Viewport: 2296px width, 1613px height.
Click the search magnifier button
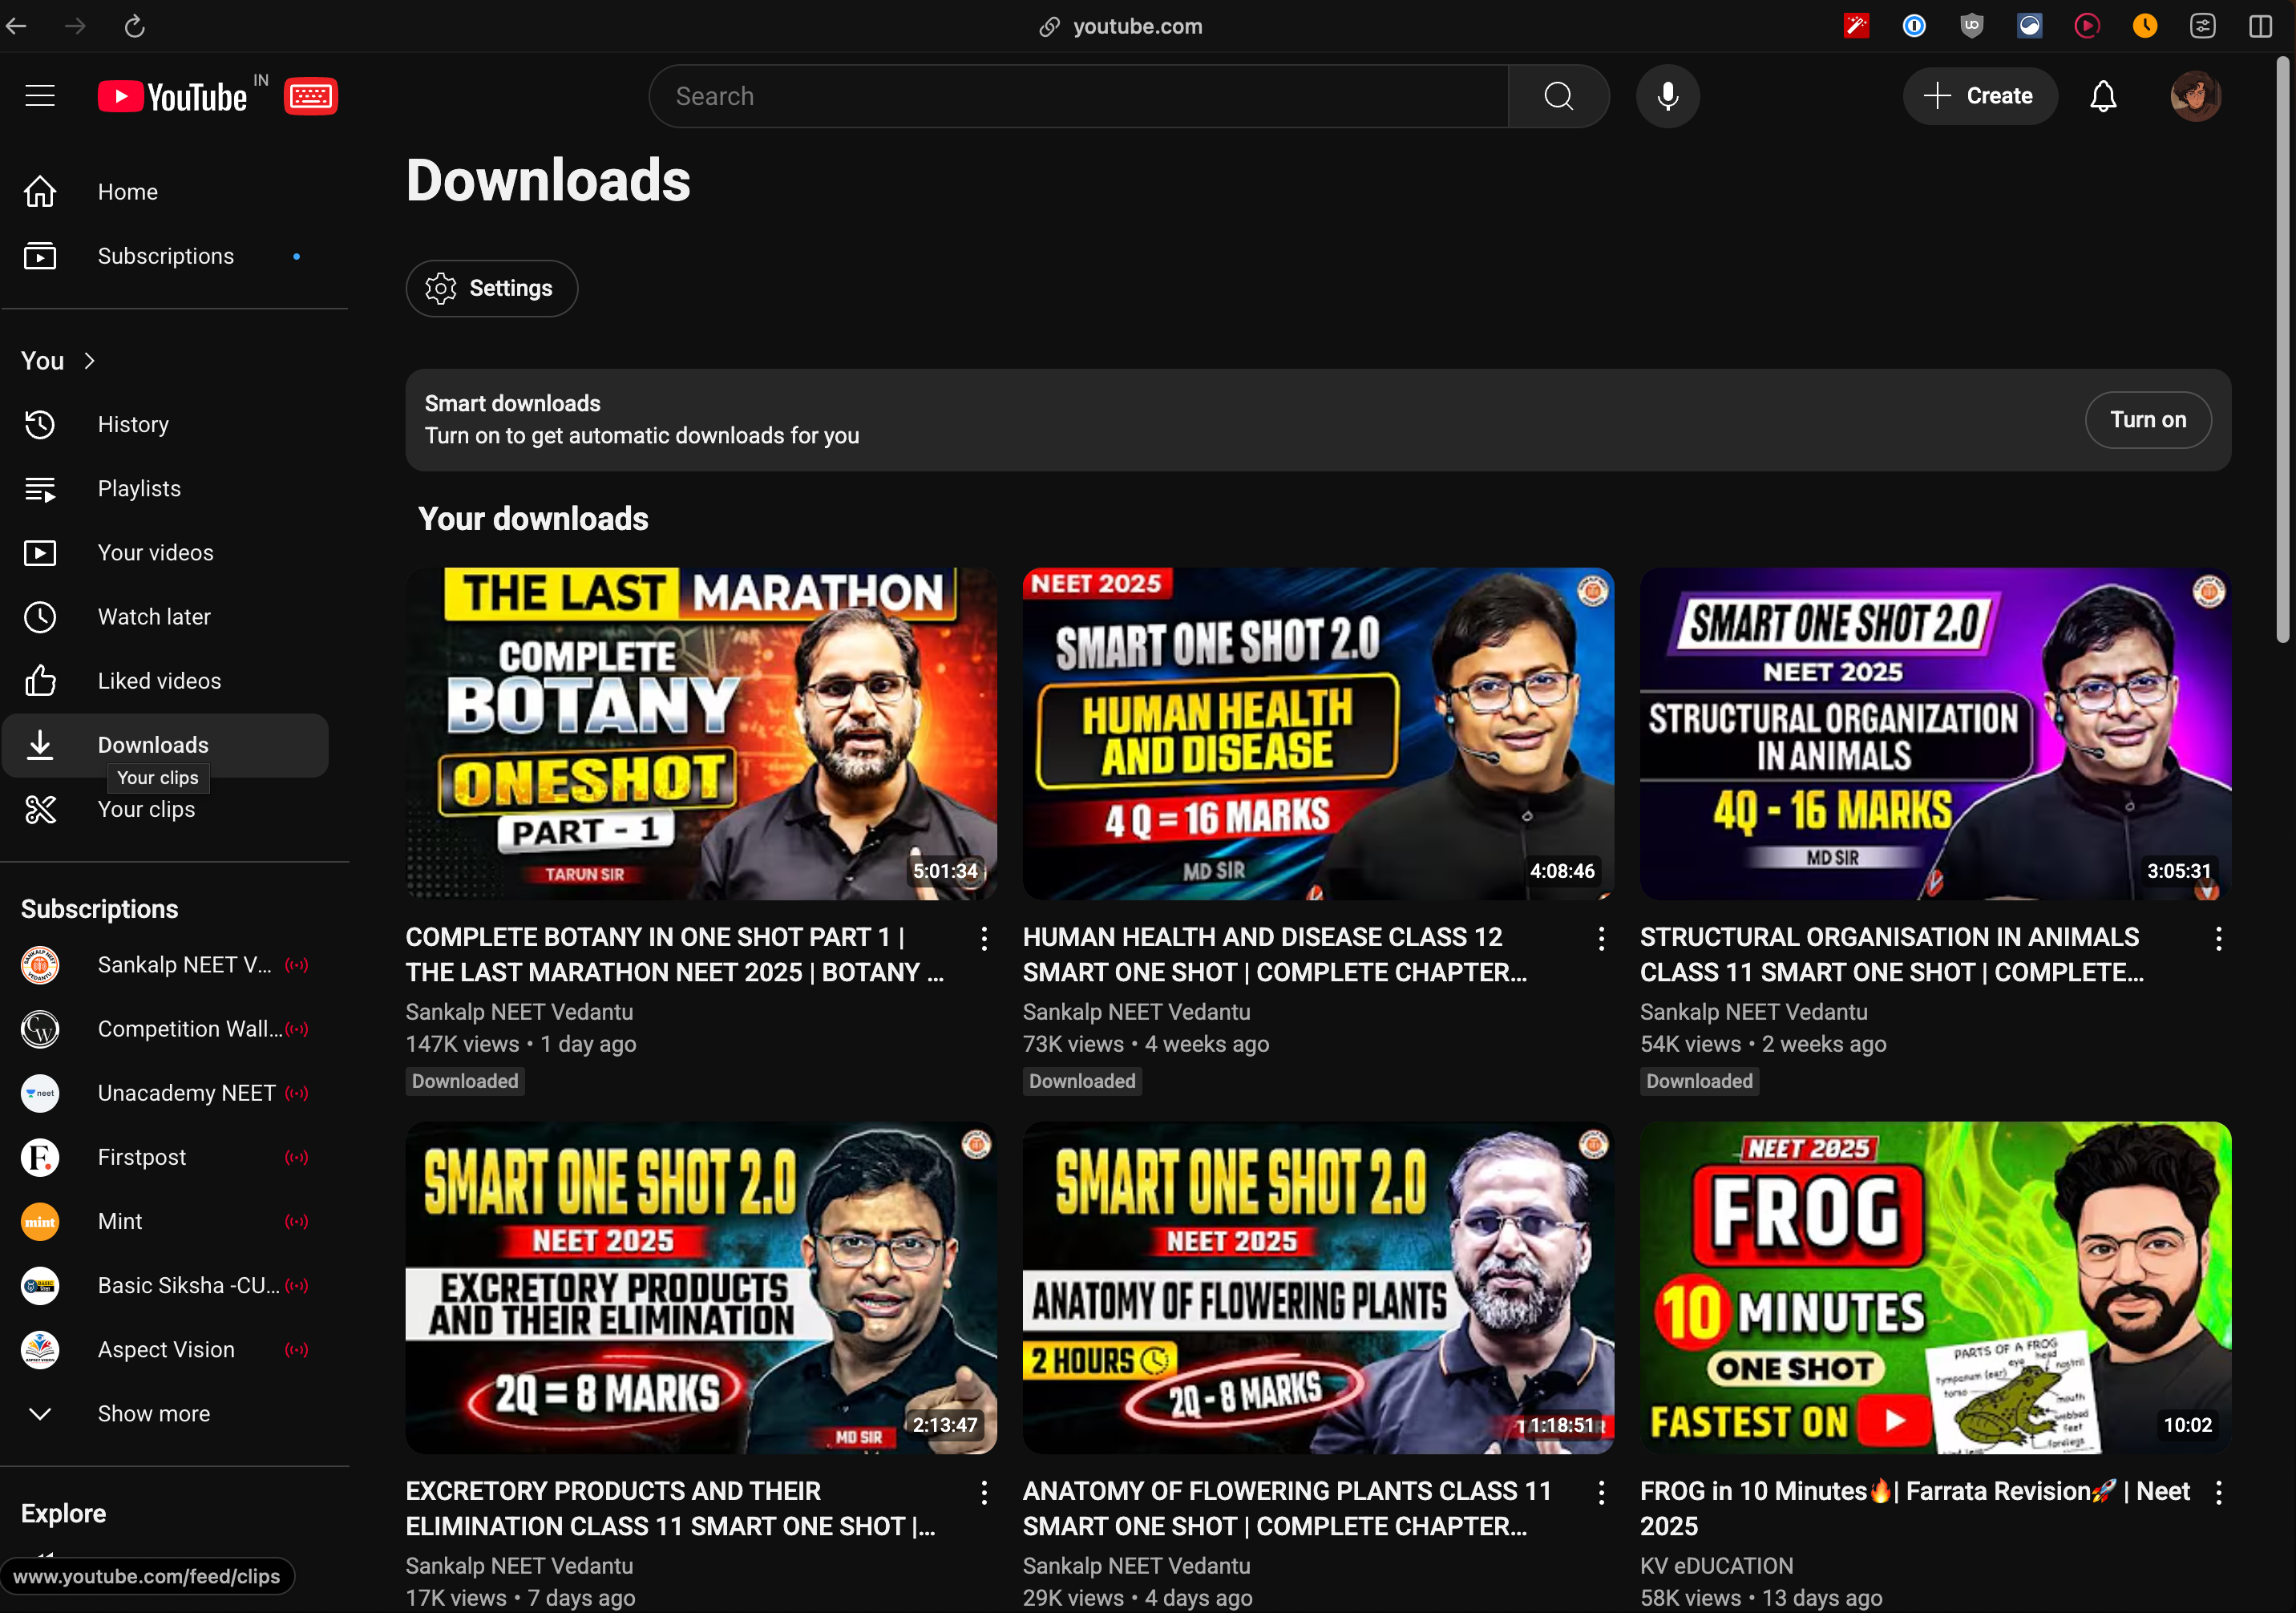tap(1558, 96)
